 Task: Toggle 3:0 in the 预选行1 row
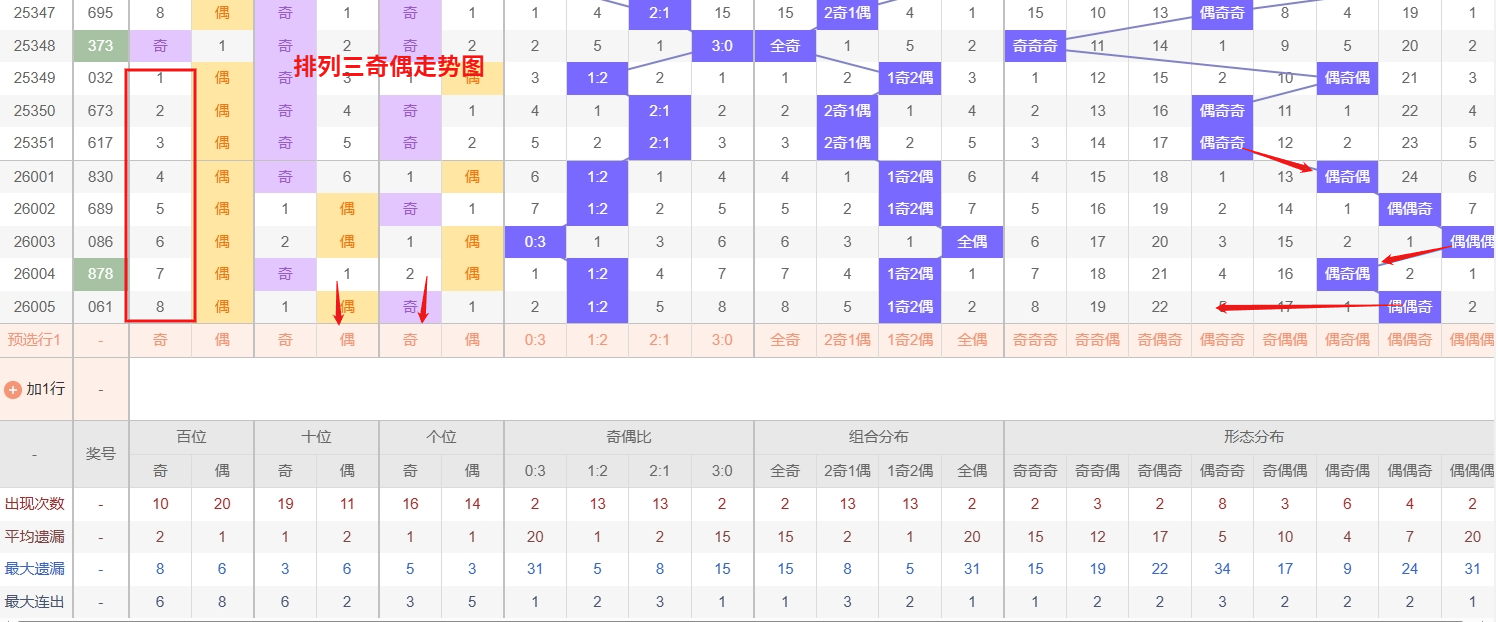click(722, 340)
